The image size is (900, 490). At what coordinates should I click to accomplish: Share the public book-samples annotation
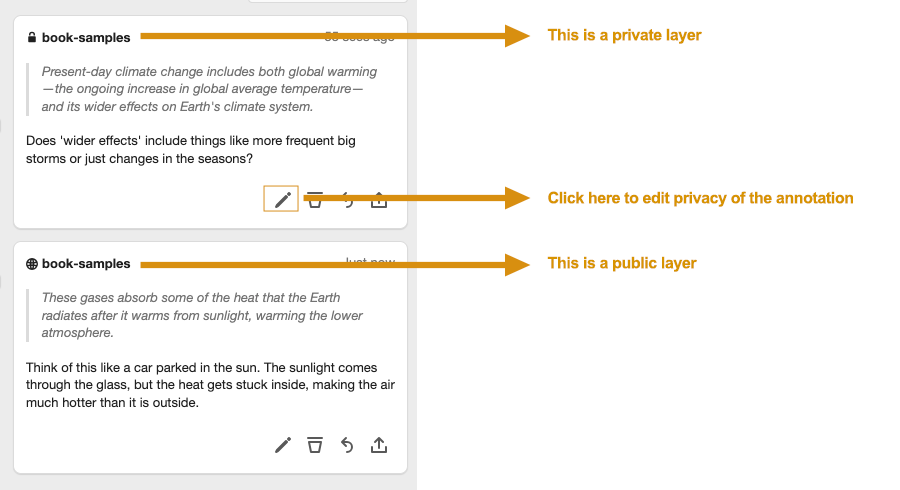point(379,445)
